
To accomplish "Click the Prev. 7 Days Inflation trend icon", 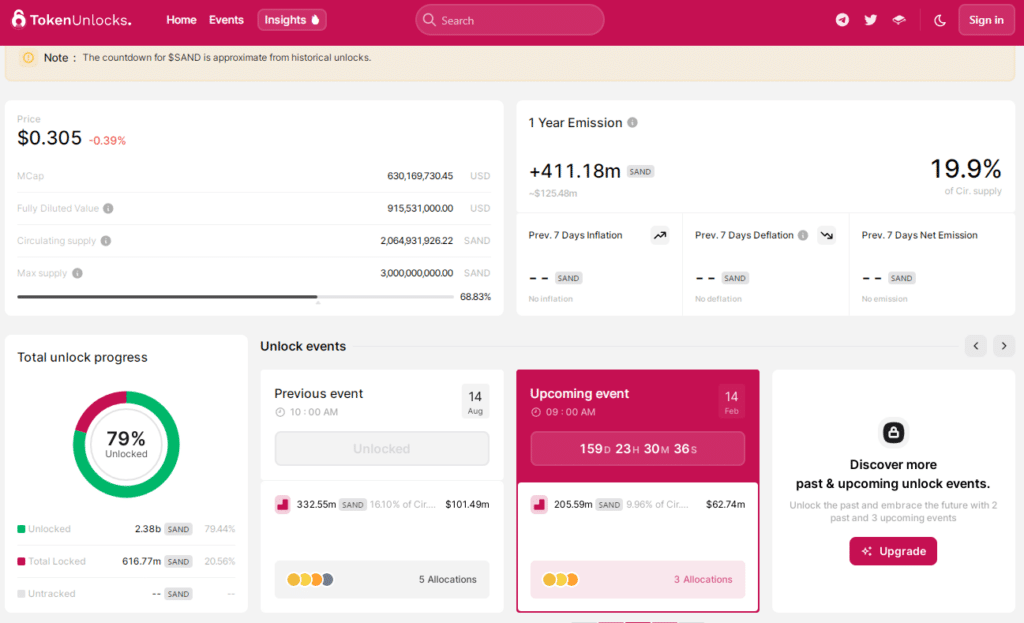I will click(x=660, y=235).
